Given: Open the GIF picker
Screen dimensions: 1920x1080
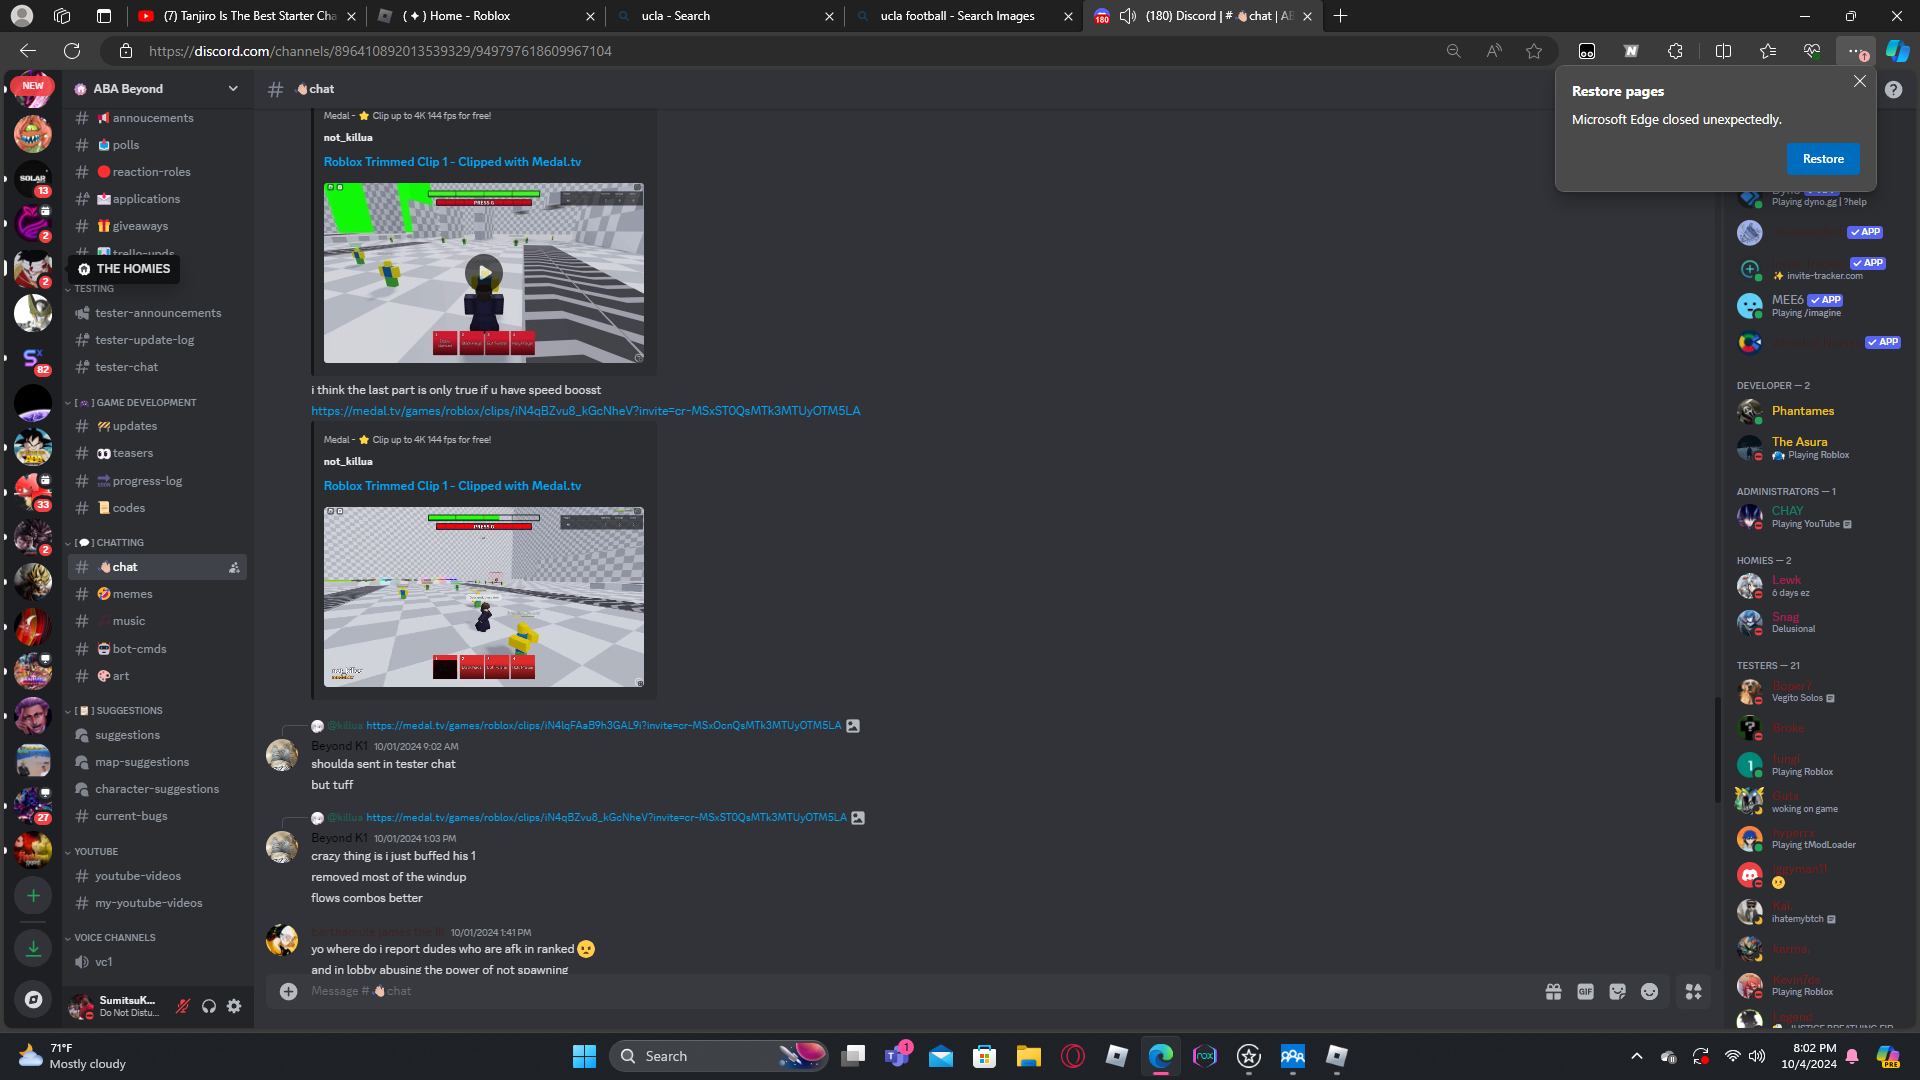Looking at the screenshot, I should [x=1585, y=991].
